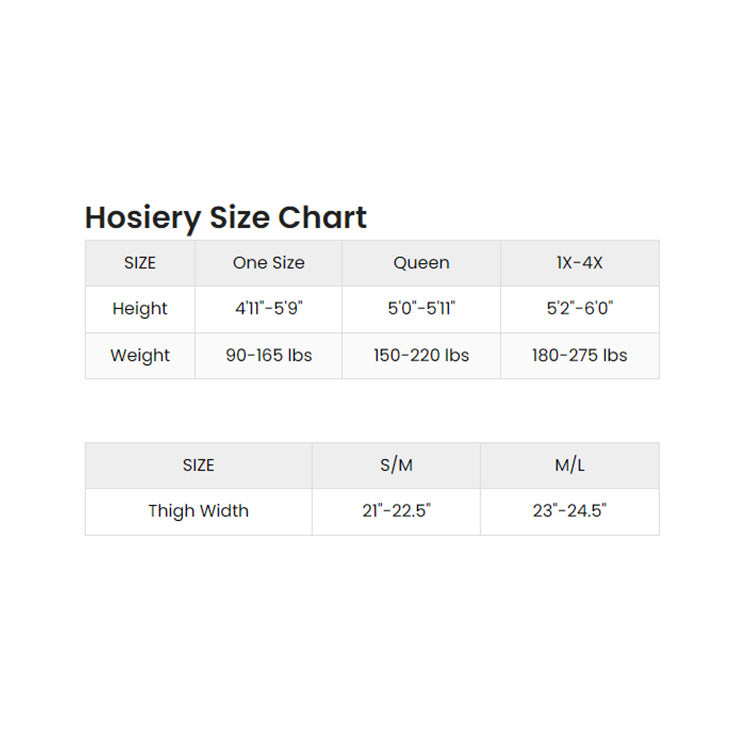Viewport: 750px width, 750px height.
Task: Click the S/M column header
Action: (x=396, y=465)
